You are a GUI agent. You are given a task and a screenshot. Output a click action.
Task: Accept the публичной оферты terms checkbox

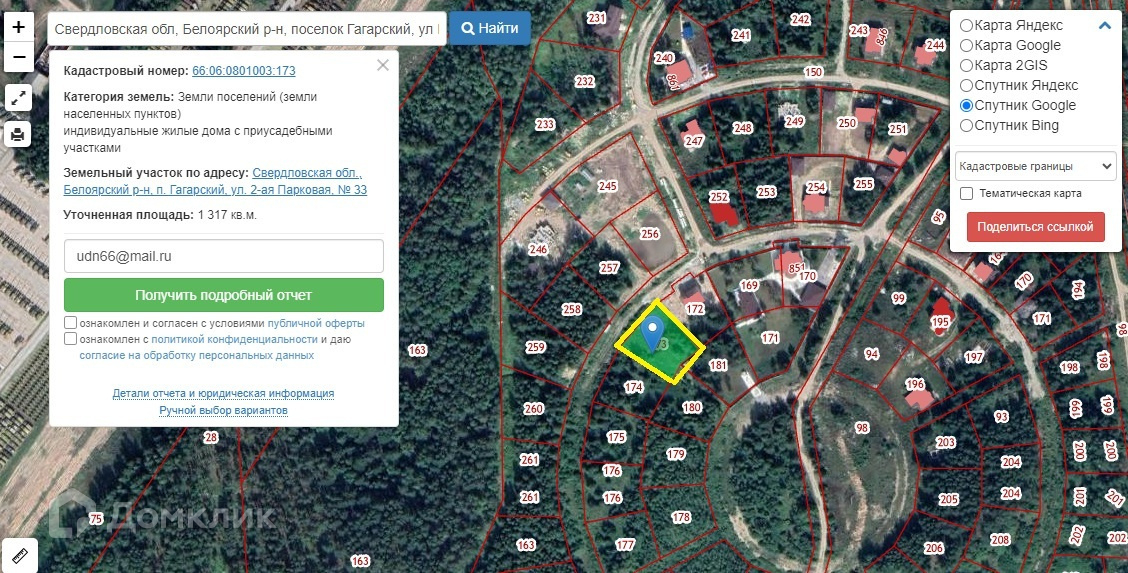click(70, 323)
